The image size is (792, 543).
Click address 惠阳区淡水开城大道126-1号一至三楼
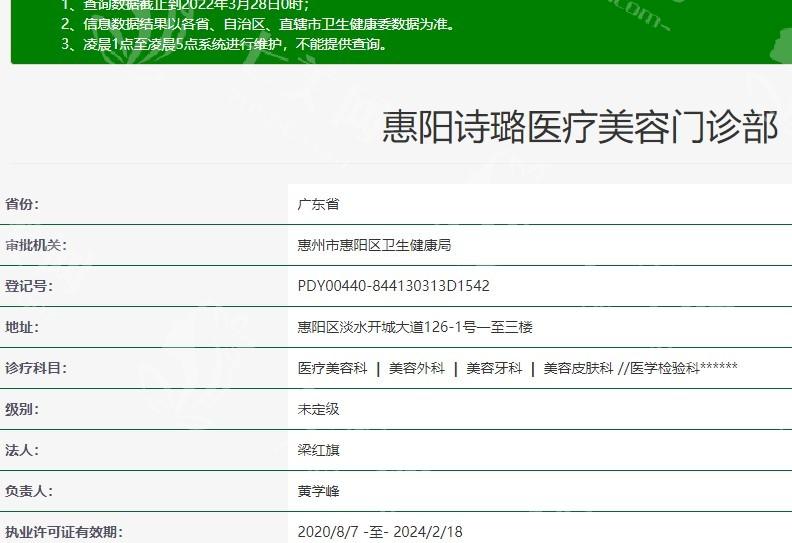(x=415, y=327)
